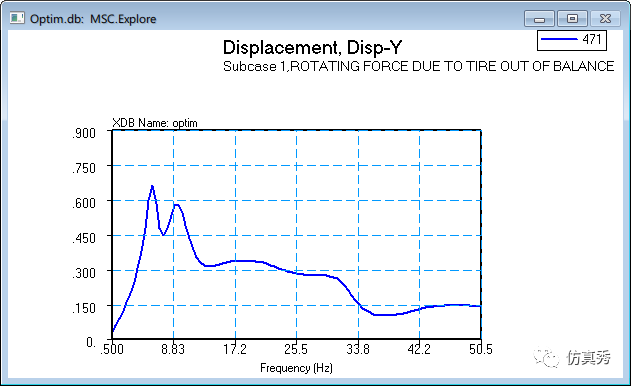Click the curve's highest peak
Screen dimensions: 631x386
pyautogui.click(x=152, y=186)
